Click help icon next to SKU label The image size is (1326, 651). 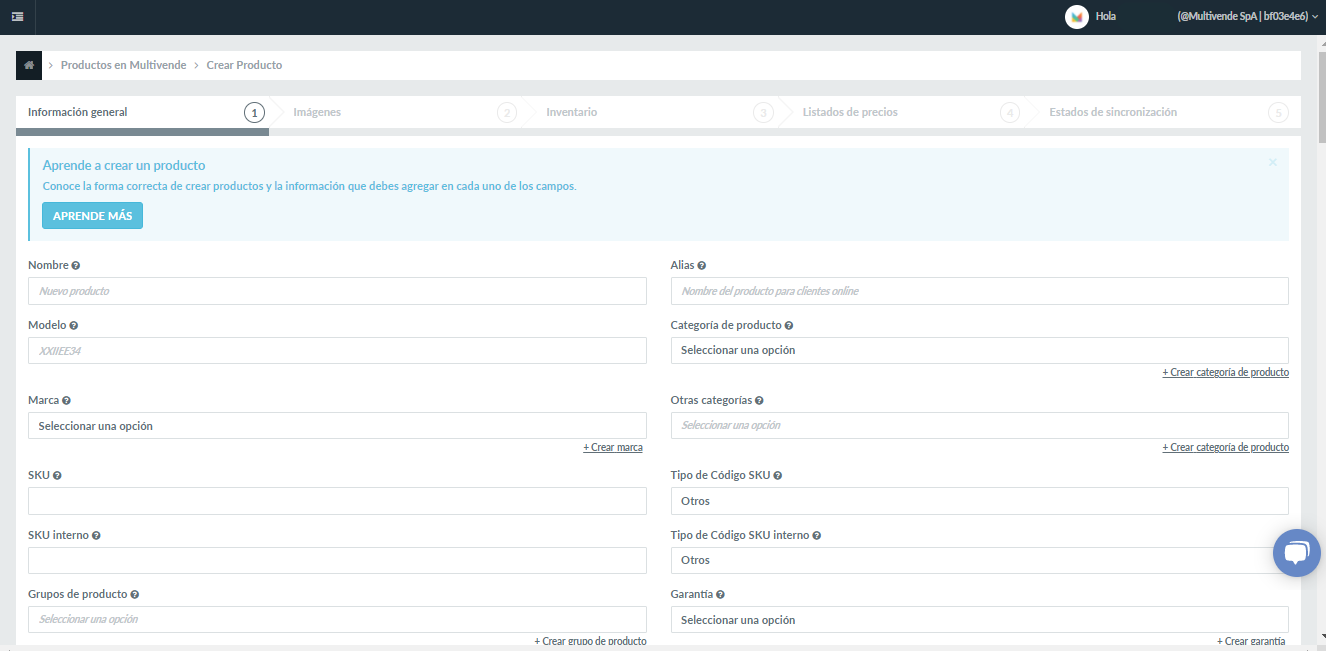pos(57,476)
